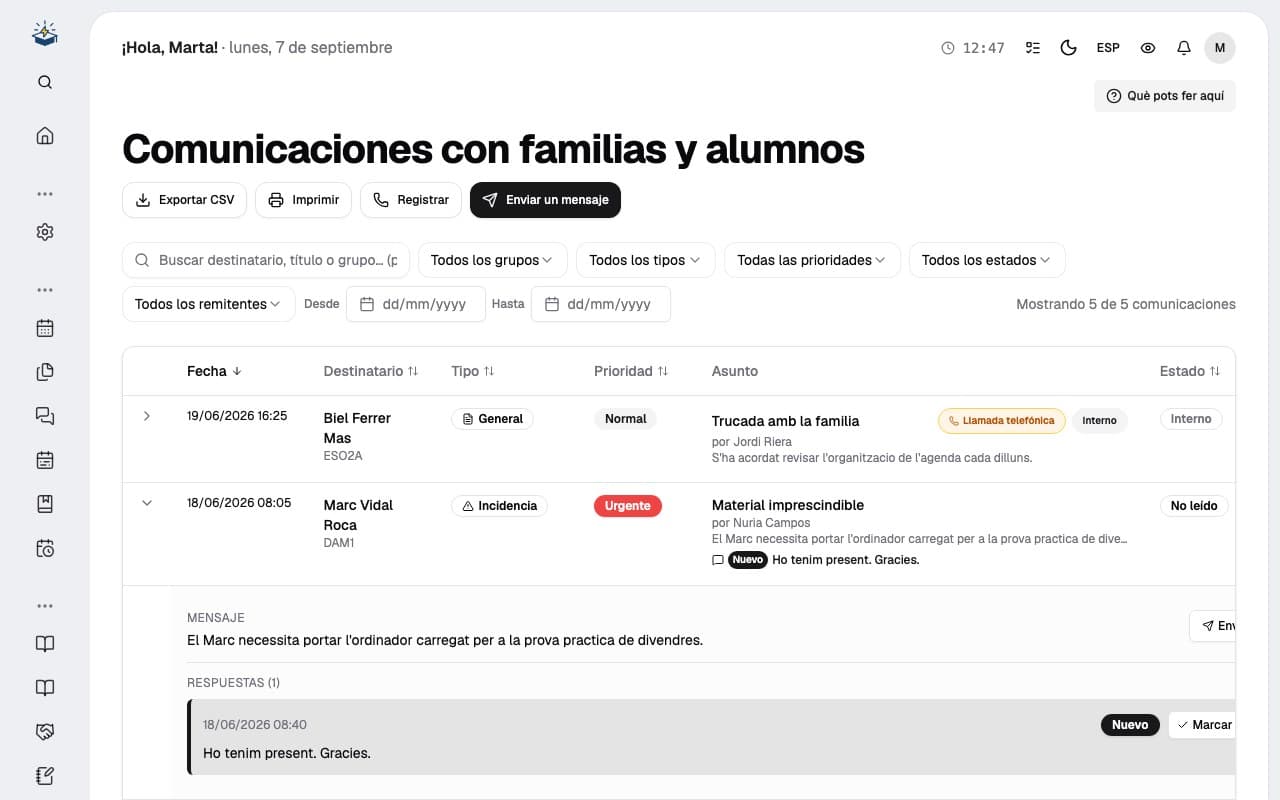Screen dimensions: 1280x800
Task: Click the Llamada telefónica tag
Action: click(x=1002, y=421)
